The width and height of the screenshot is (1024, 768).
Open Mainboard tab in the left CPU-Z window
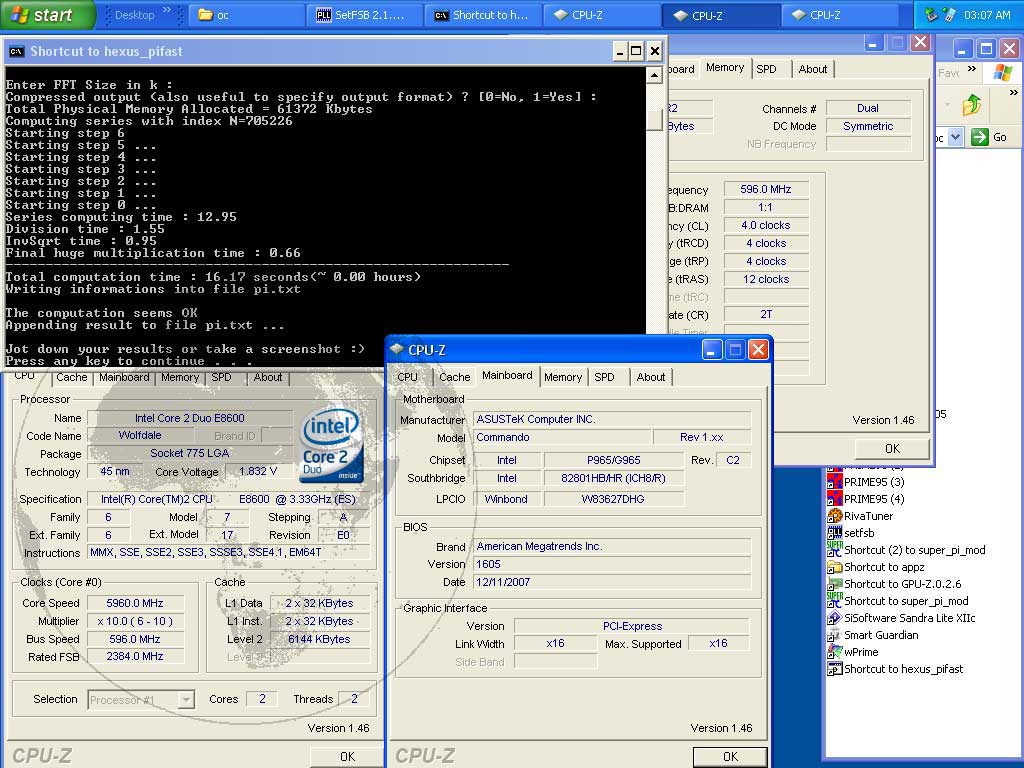click(x=124, y=377)
